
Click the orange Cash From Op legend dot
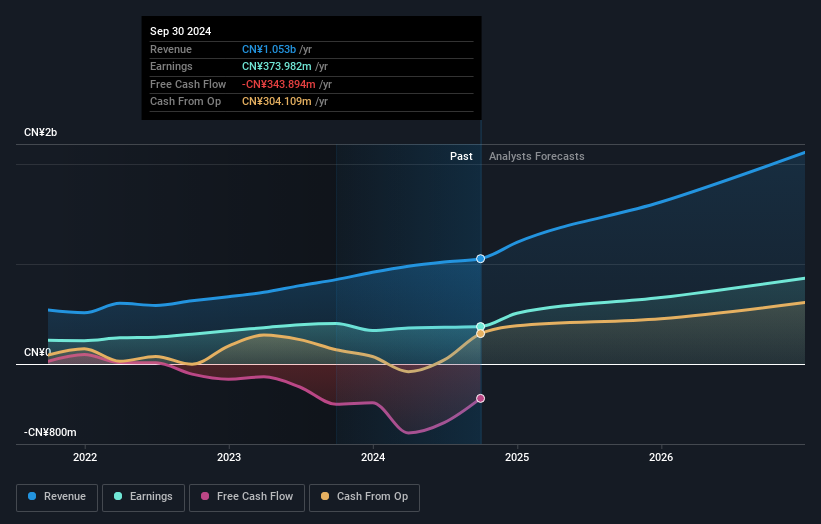tap(325, 496)
